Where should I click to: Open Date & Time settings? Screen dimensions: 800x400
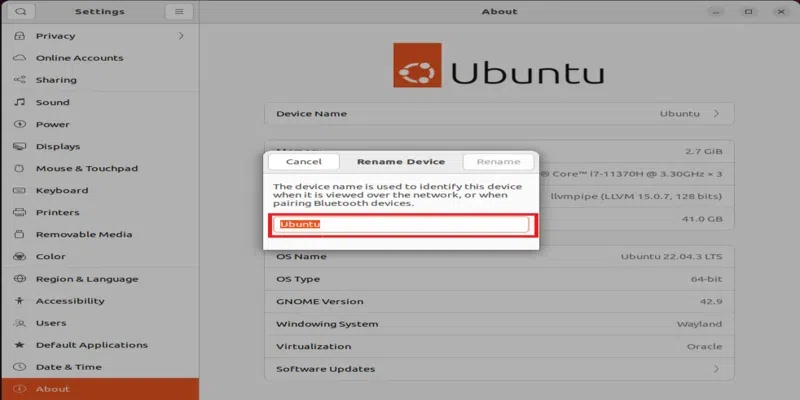tap(99, 367)
